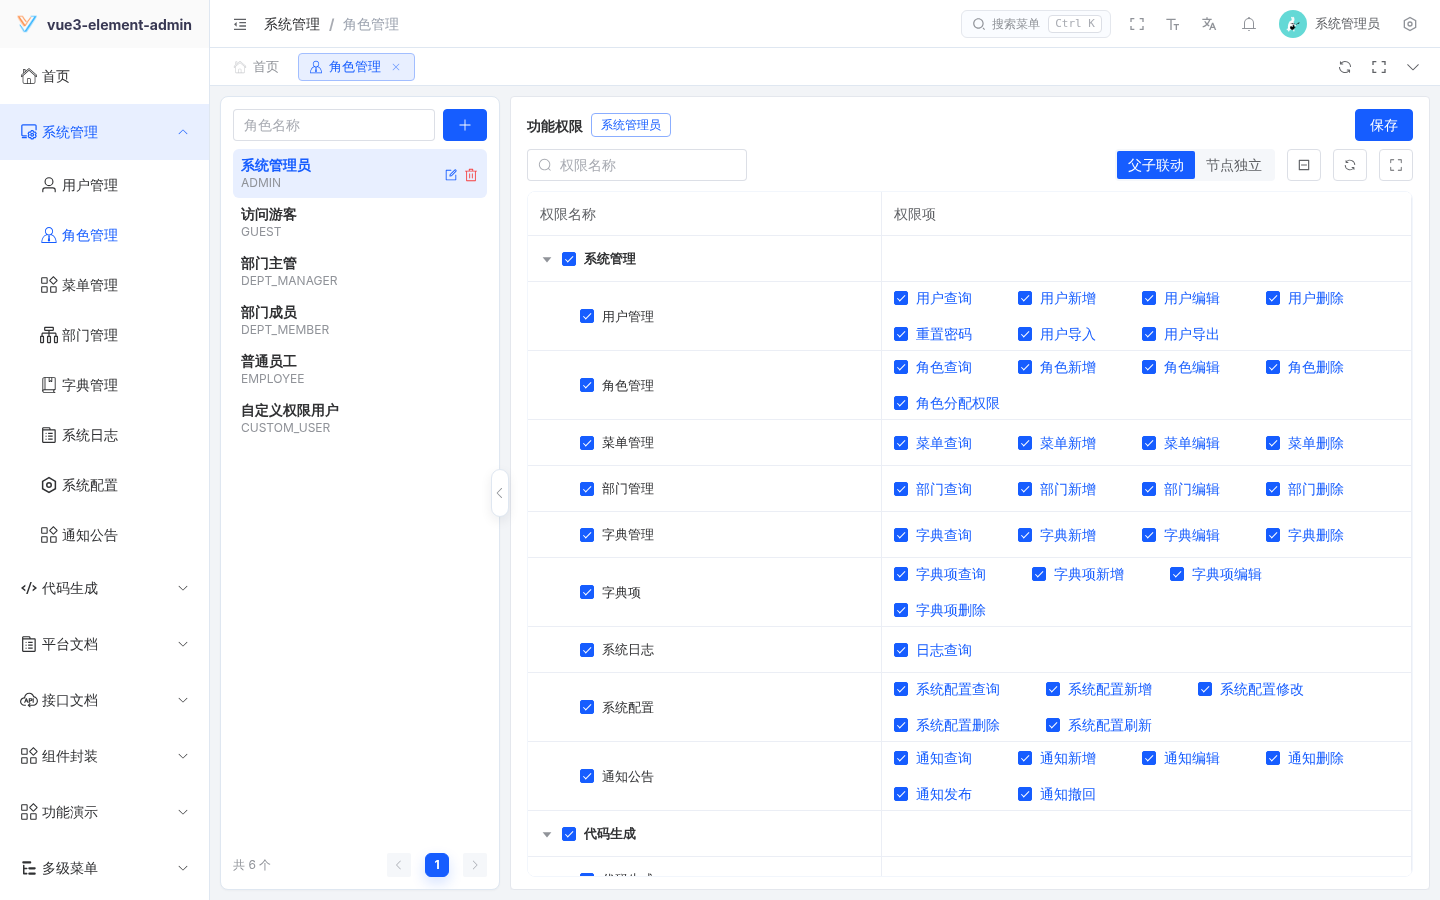Select the 访问游客 role
The height and width of the screenshot is (900, 1440).
pyautogui.click(x=360, y=222)
